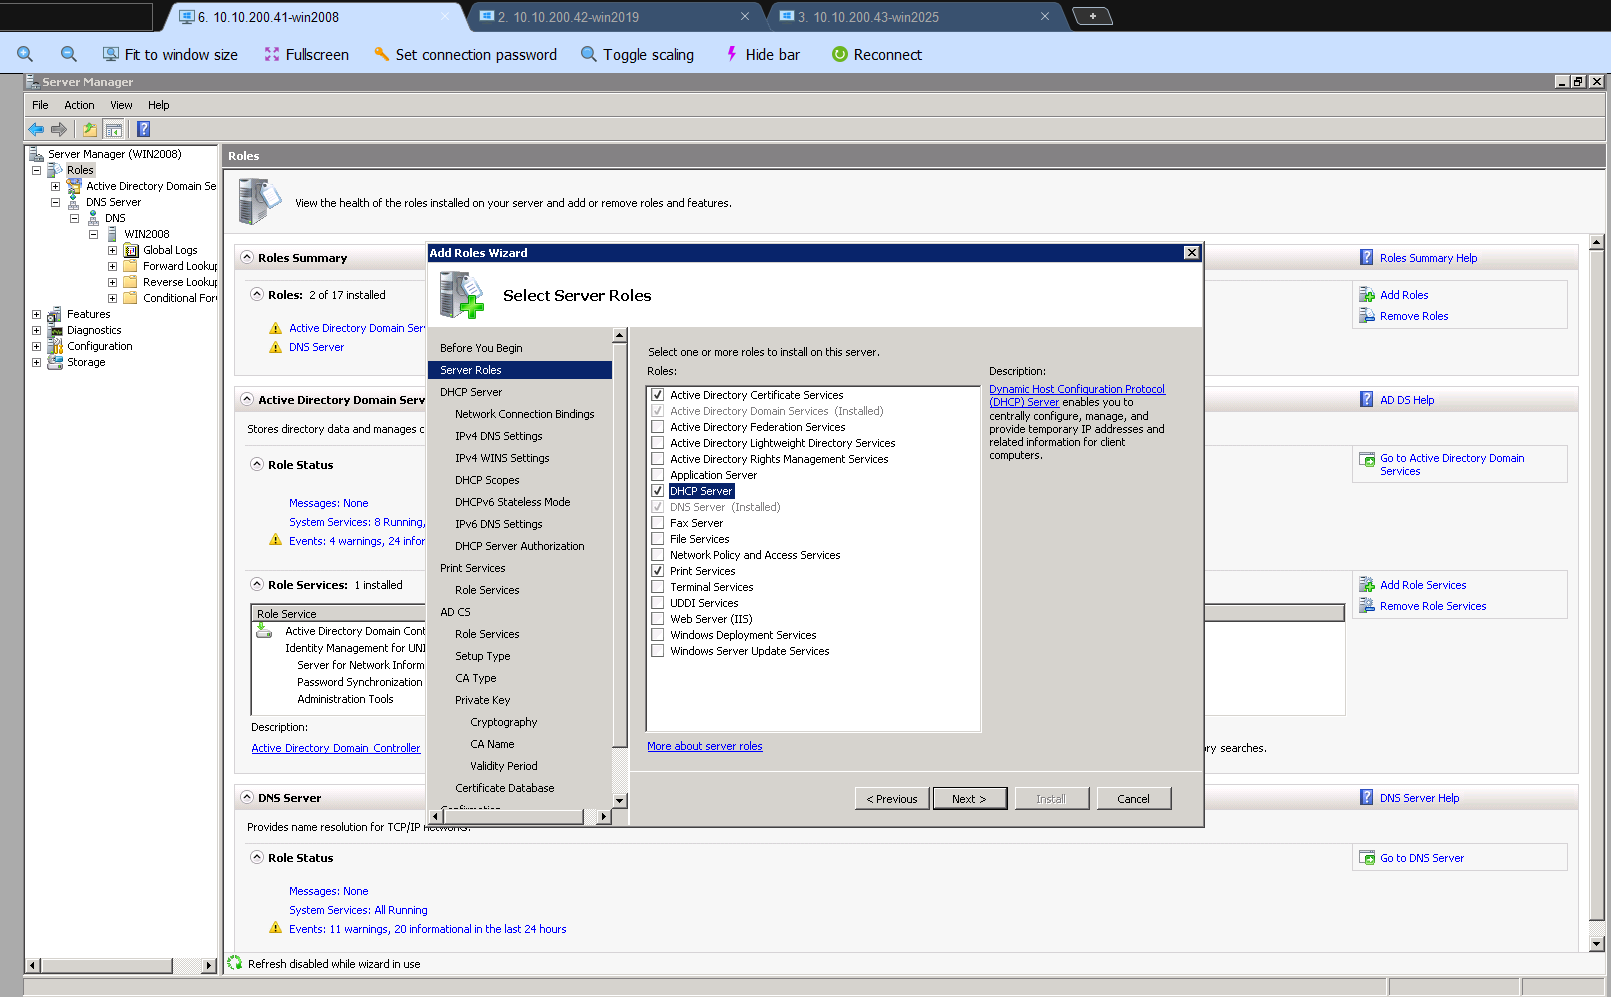Screen dimensions: 1611x997
Task: Click the Add Role Services icon
Action: pos(1367,585)
